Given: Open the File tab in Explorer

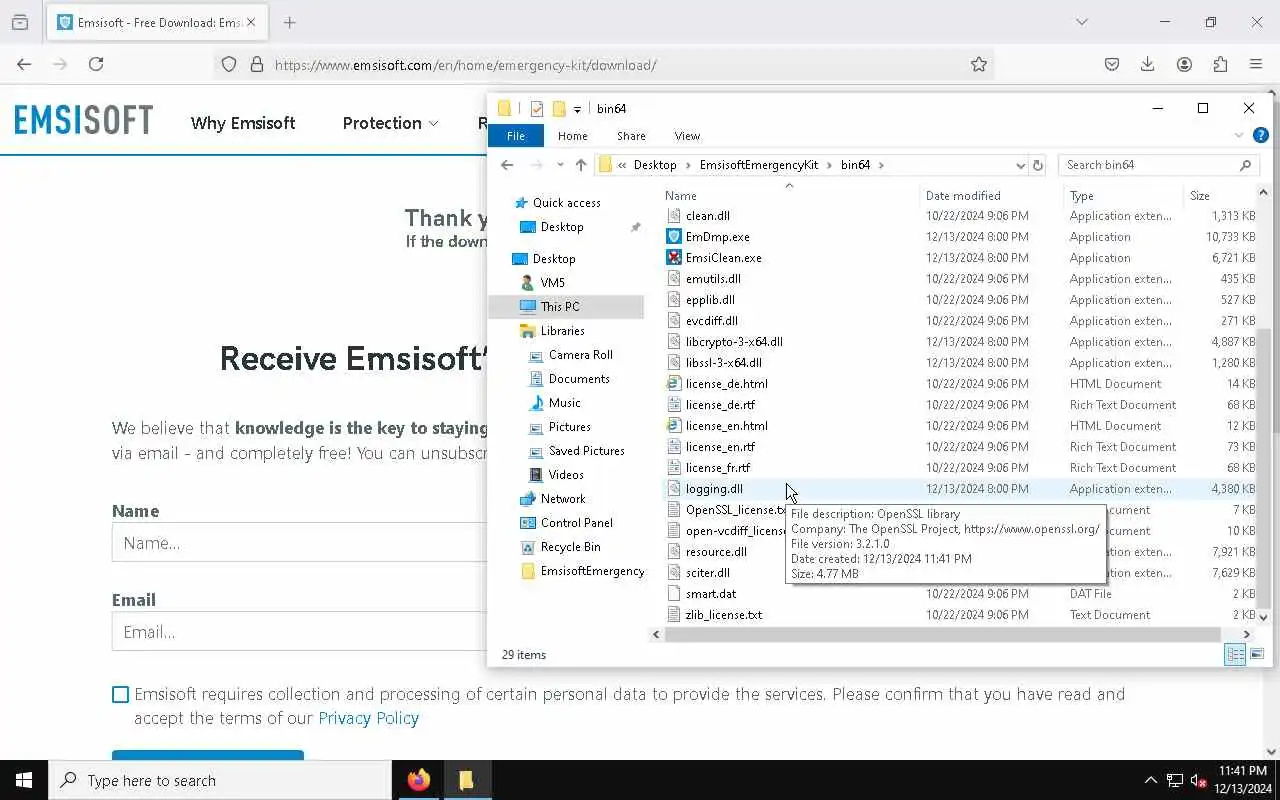Looking at the screenshot, I should 516,136.
